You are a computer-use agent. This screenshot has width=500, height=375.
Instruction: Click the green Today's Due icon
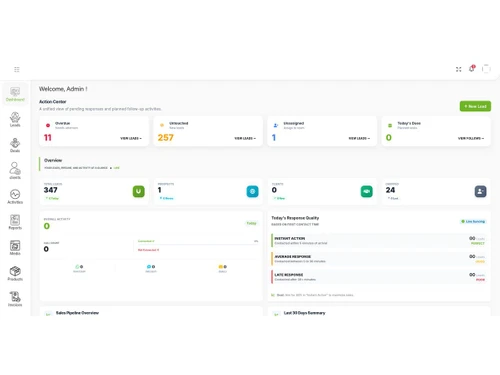[390, 125]
